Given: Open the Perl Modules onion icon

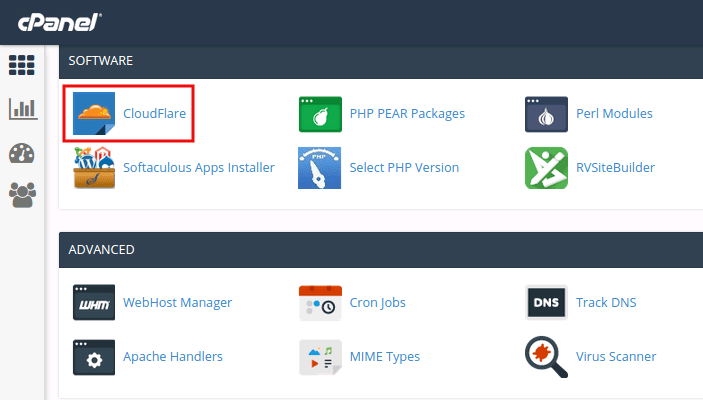Looking at the screenshot, I should 546,114.
